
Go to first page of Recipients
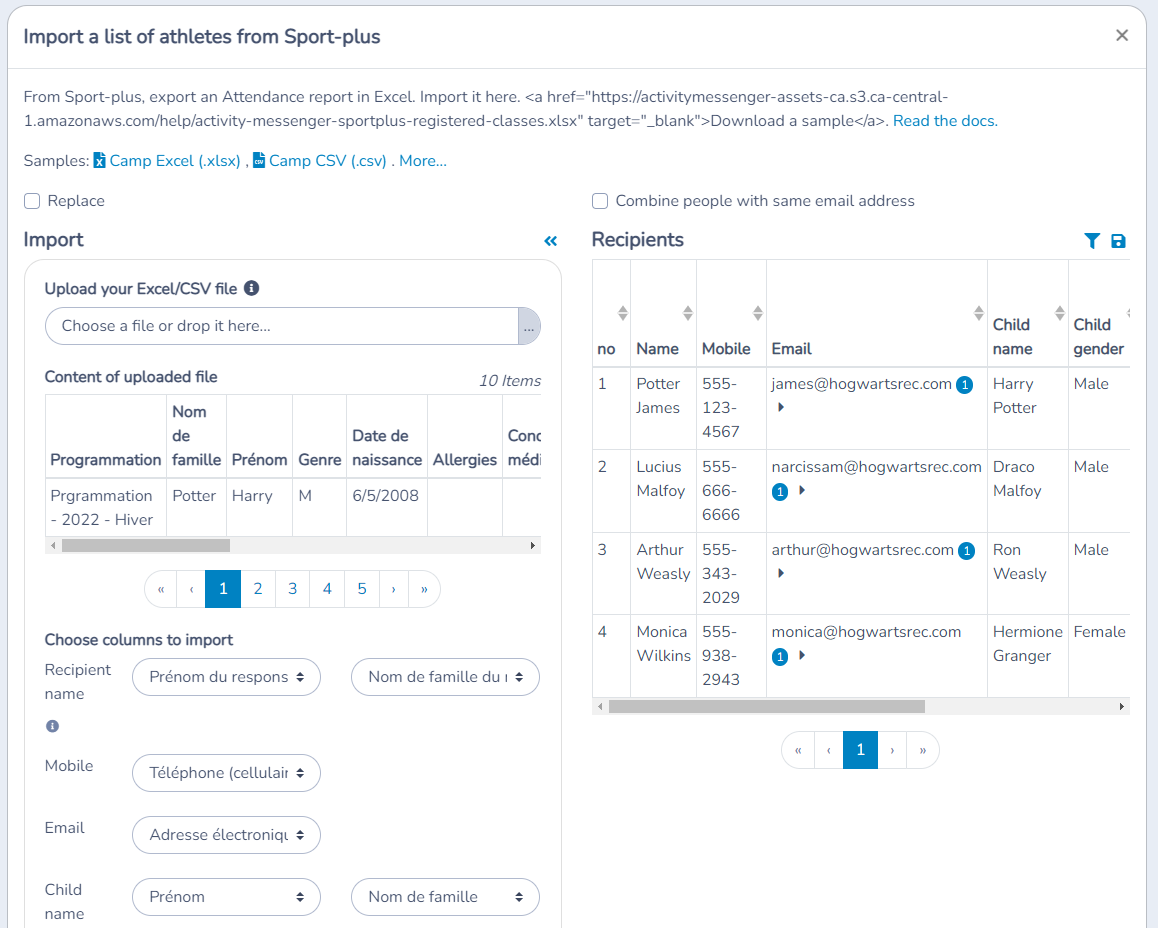[x=798, y=750]
